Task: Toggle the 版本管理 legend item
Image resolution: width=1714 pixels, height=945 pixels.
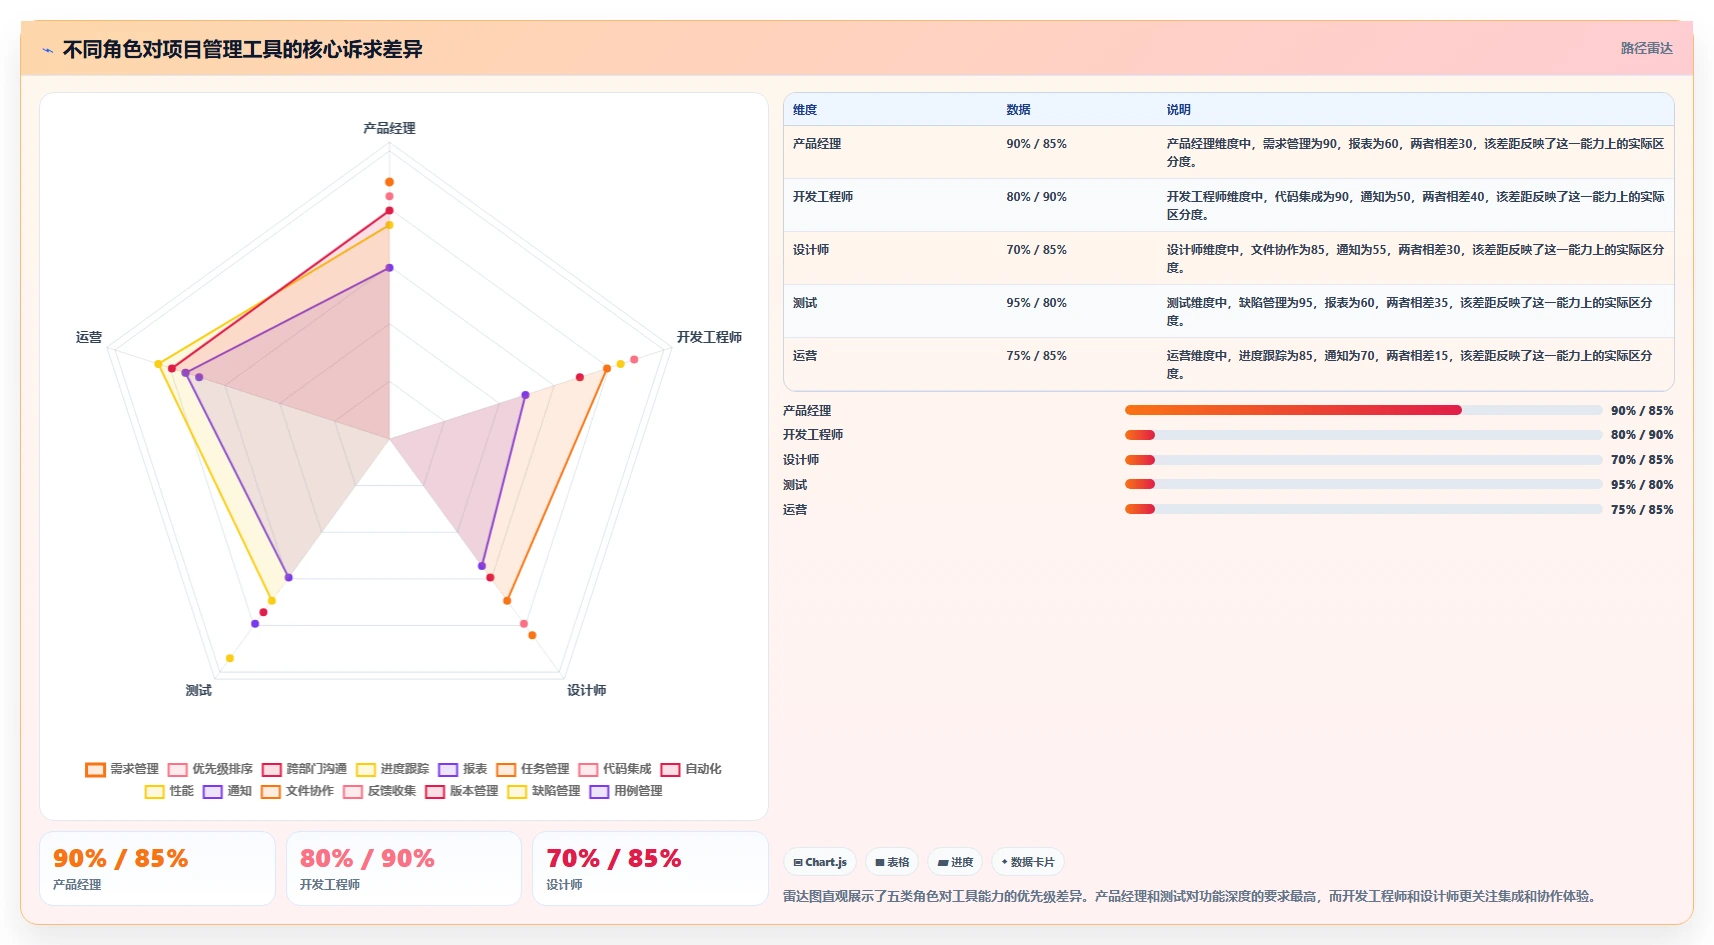Action: pos(461,791)
